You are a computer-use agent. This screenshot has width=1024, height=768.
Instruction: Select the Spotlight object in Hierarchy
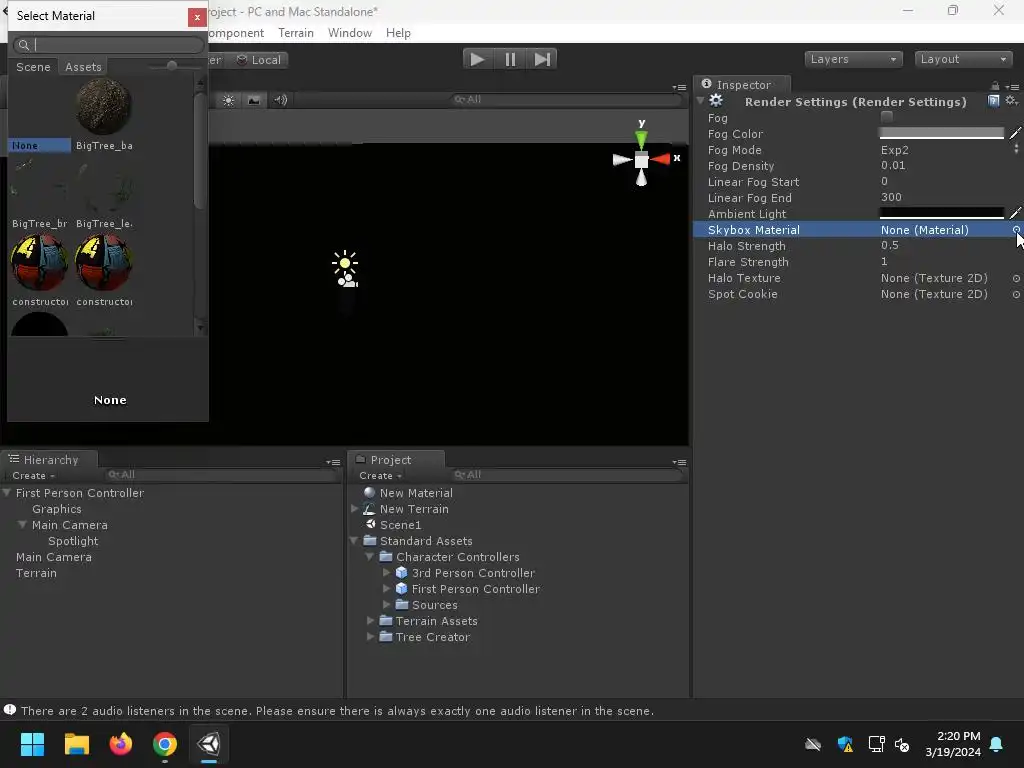click(x=72, y=541)
